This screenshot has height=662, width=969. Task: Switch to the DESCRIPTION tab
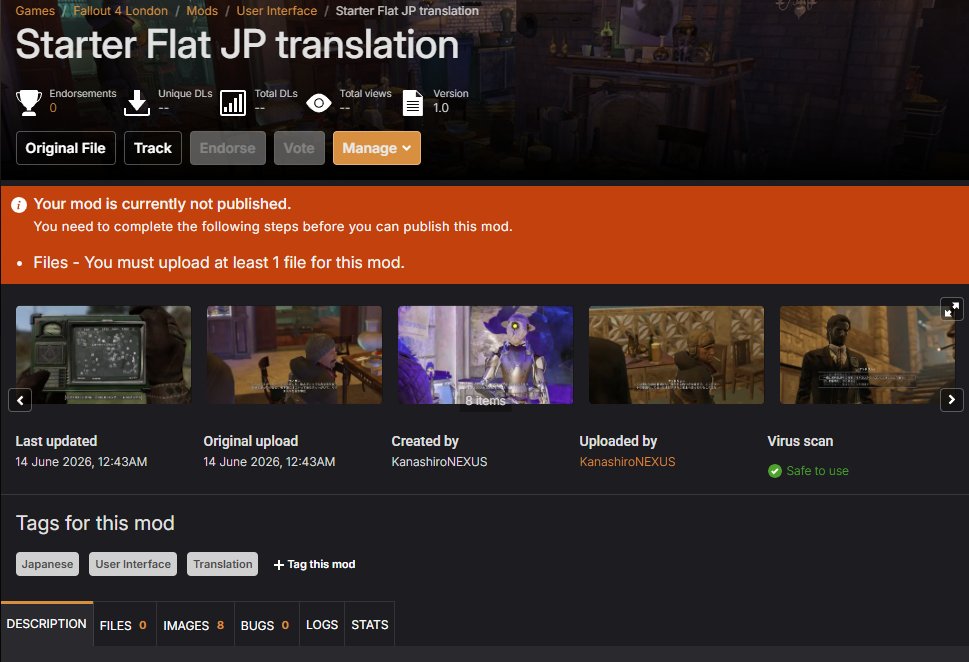47,624
